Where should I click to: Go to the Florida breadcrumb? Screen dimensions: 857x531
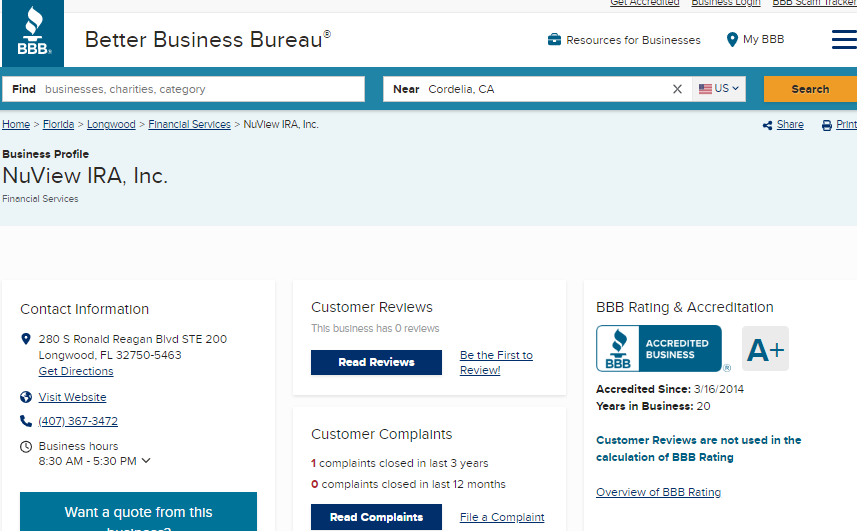58,125
